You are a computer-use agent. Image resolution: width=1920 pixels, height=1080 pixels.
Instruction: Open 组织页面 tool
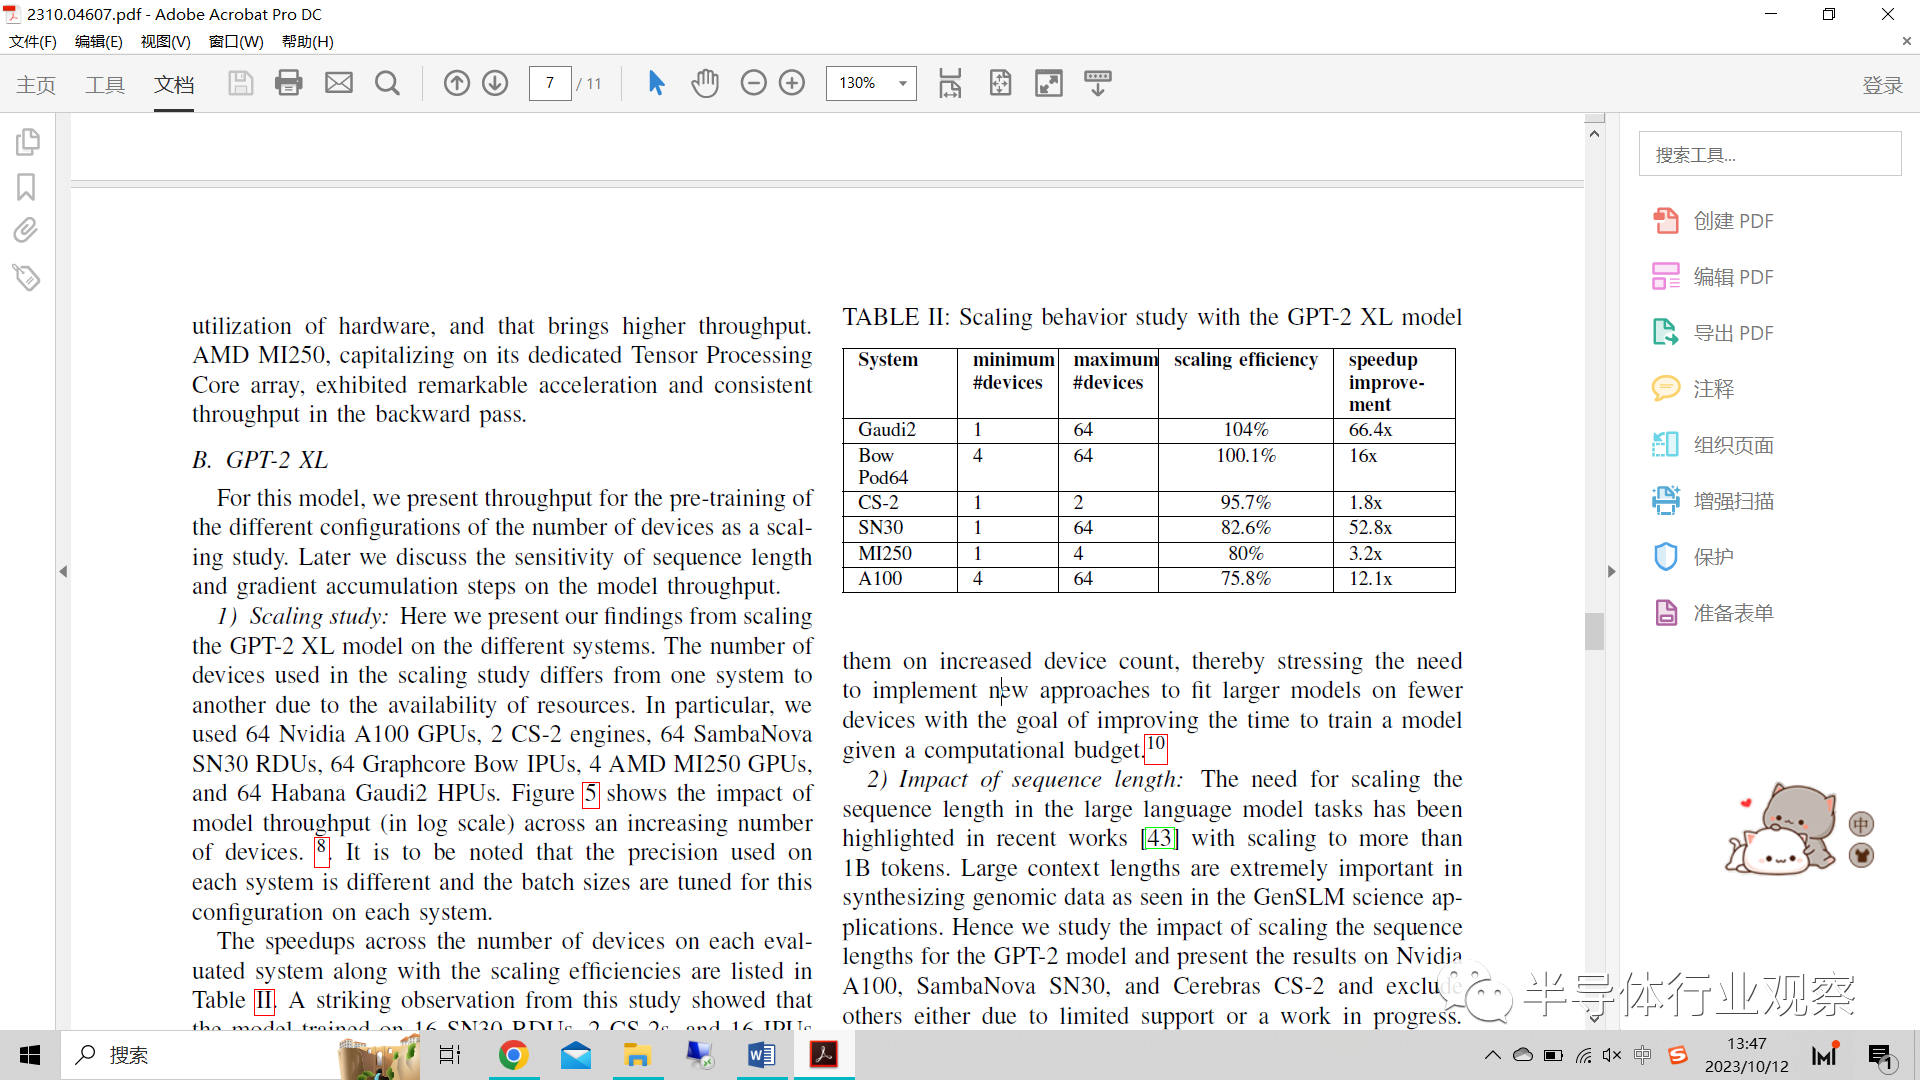(x=1712, y=445)
